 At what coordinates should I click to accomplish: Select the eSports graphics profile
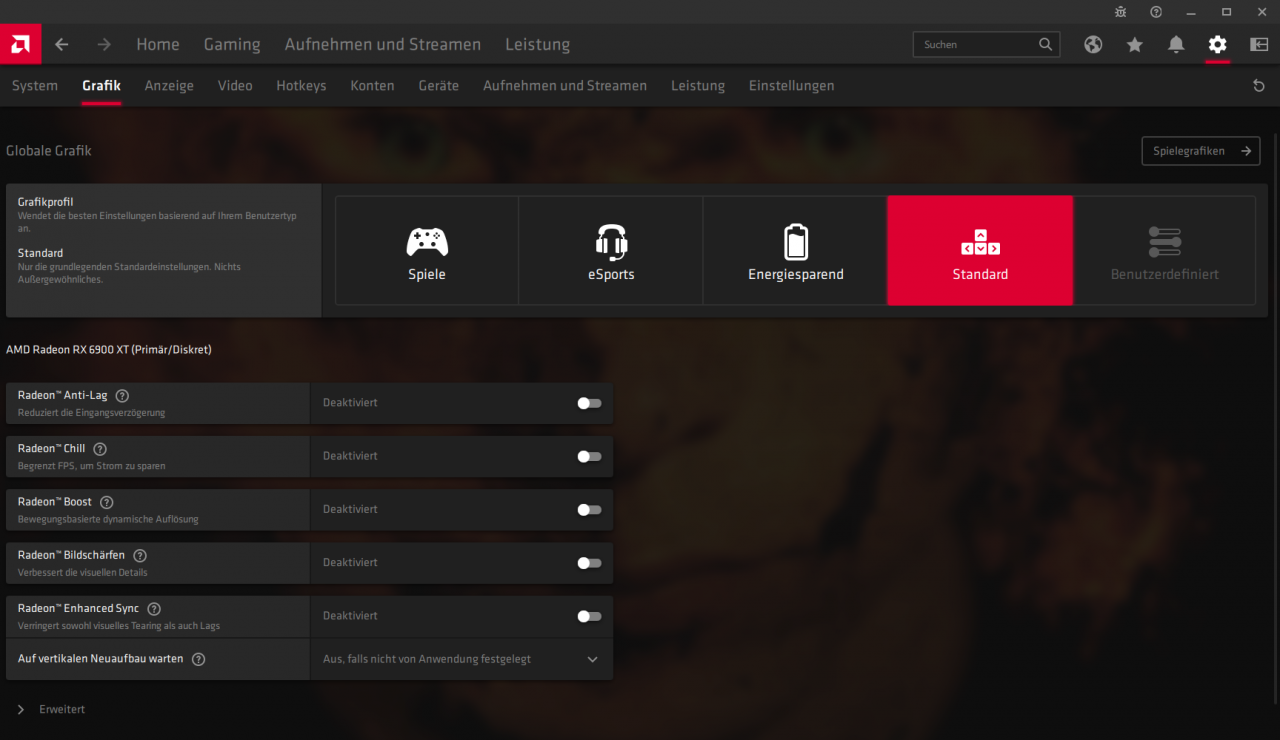click(611, 250)
